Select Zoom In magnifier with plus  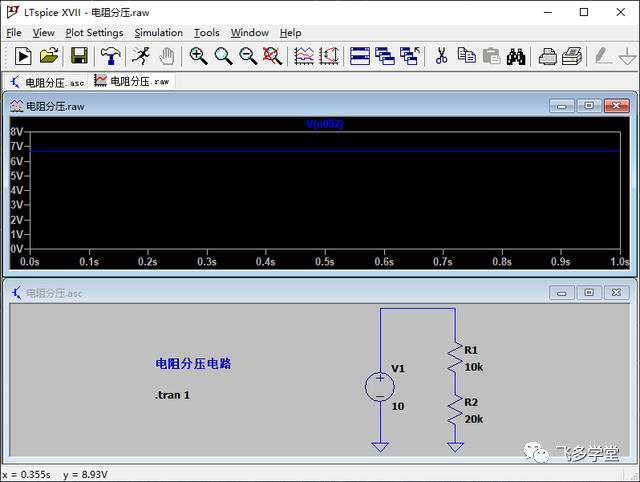click(198, 56)
